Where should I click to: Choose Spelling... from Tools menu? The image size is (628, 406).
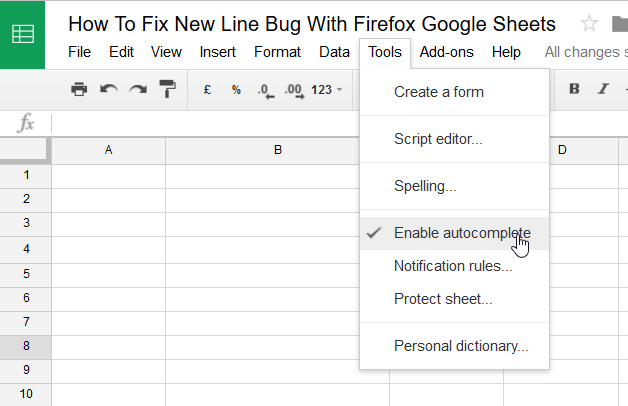[x=454, y=186]
